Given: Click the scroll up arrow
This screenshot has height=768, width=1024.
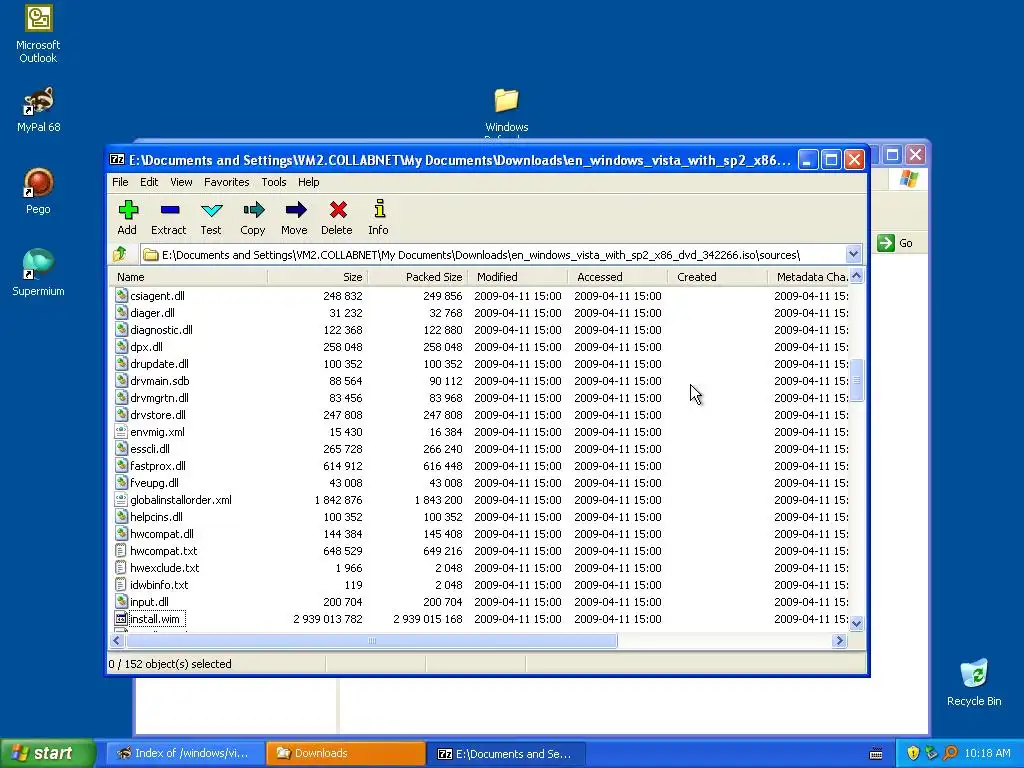Looking at the screenshot, I should click(856, 276).
